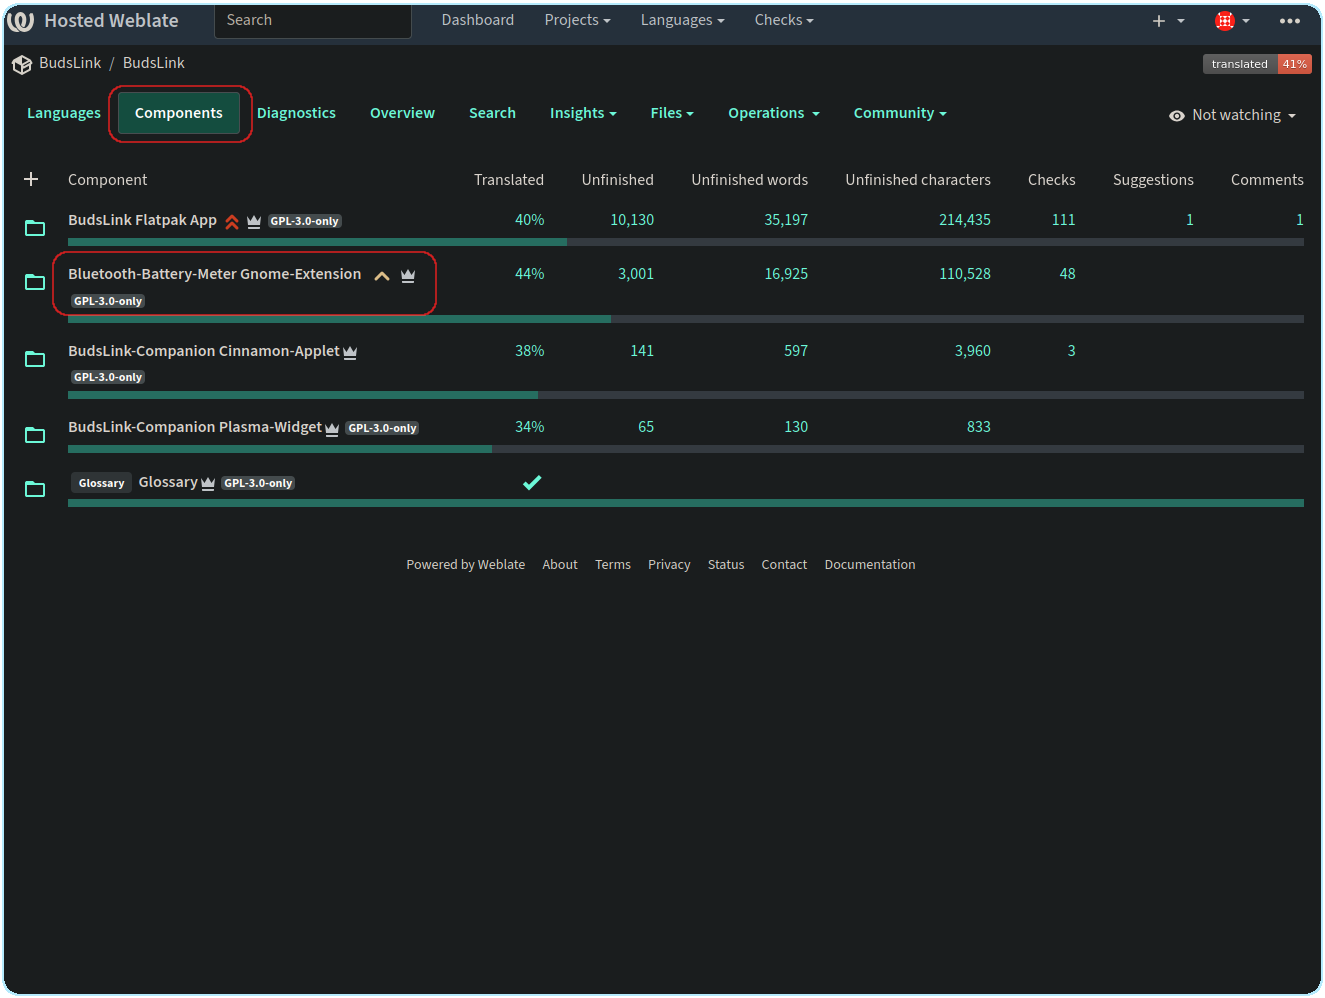Toggle the Not watching dropdown
The height and width of the screenshot is (998, 1325).
[1232, 115]
